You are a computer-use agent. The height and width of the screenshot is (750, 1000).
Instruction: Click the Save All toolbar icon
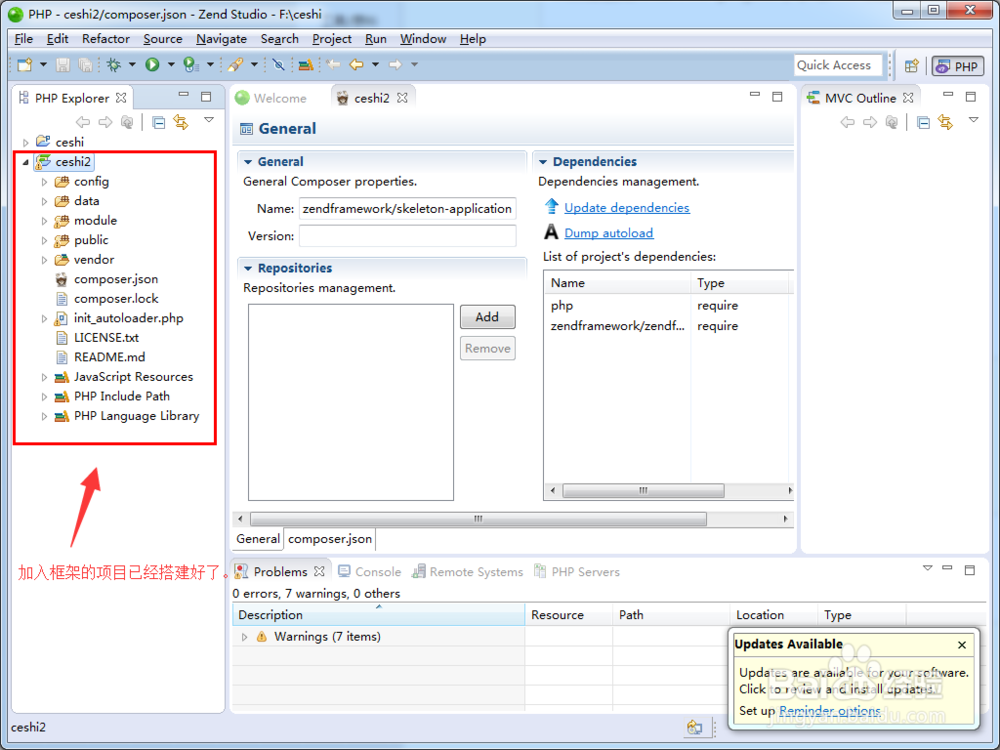pos(84,64)
